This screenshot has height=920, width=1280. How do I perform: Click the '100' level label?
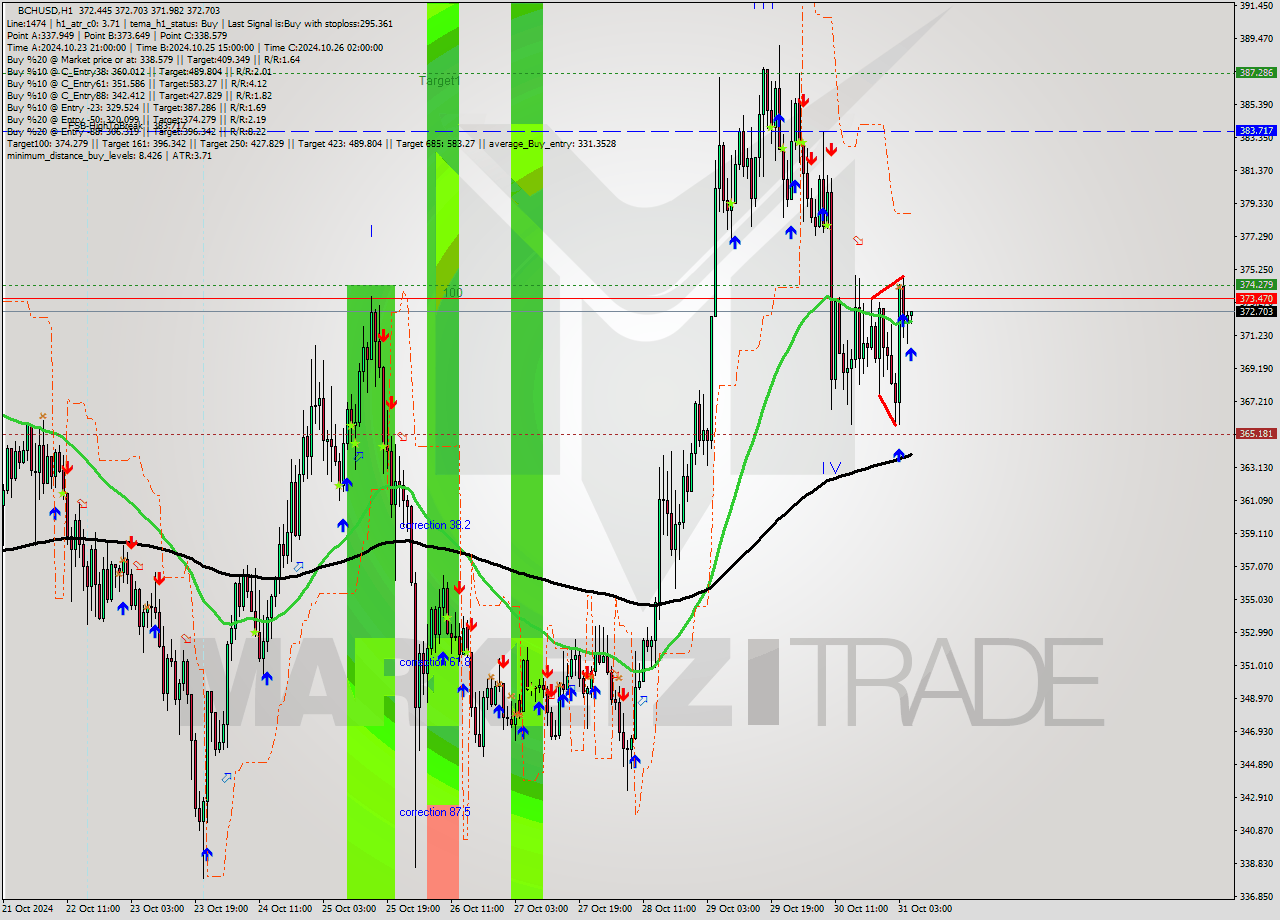tap(452, 292)
